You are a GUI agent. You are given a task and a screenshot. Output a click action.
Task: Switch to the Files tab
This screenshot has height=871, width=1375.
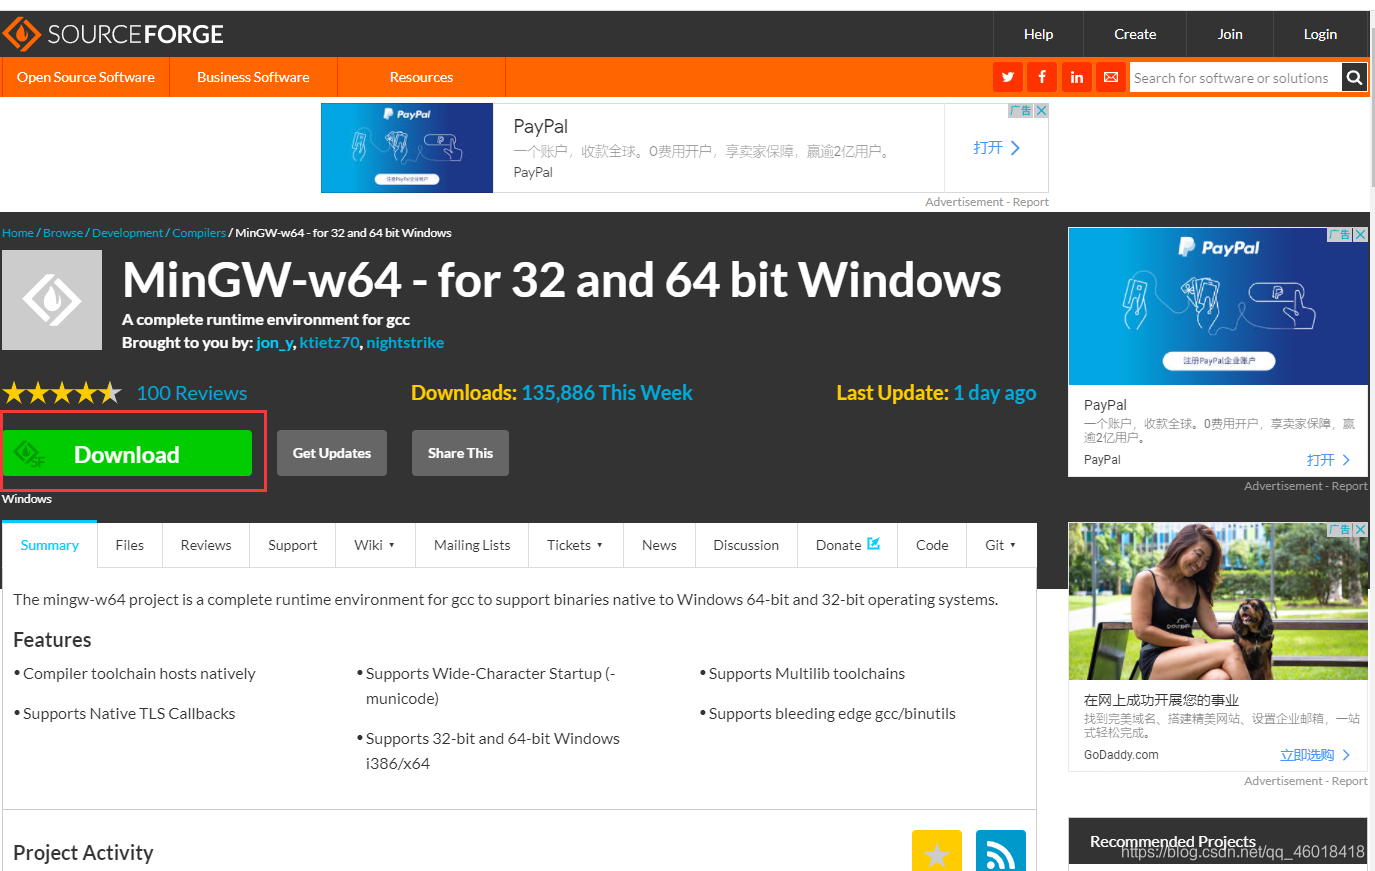coord(130,545)
